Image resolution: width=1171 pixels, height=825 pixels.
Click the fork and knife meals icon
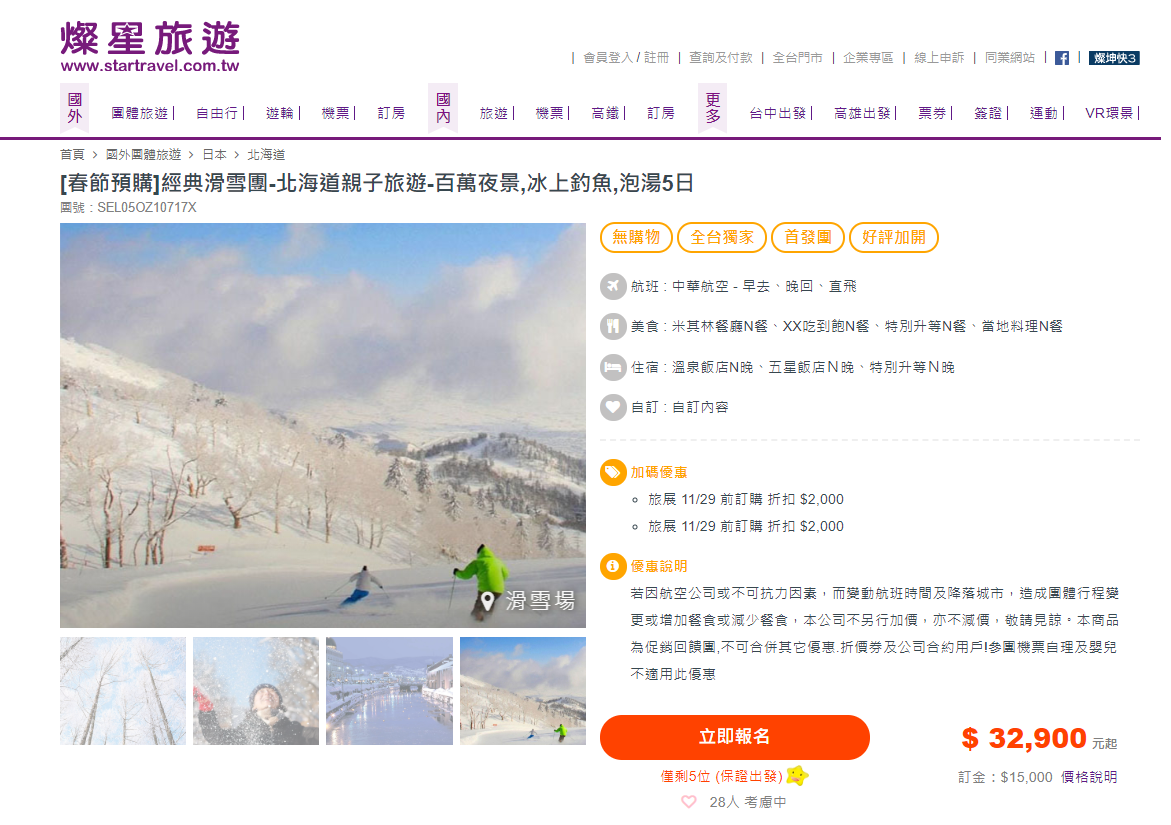tap(612, 326)
